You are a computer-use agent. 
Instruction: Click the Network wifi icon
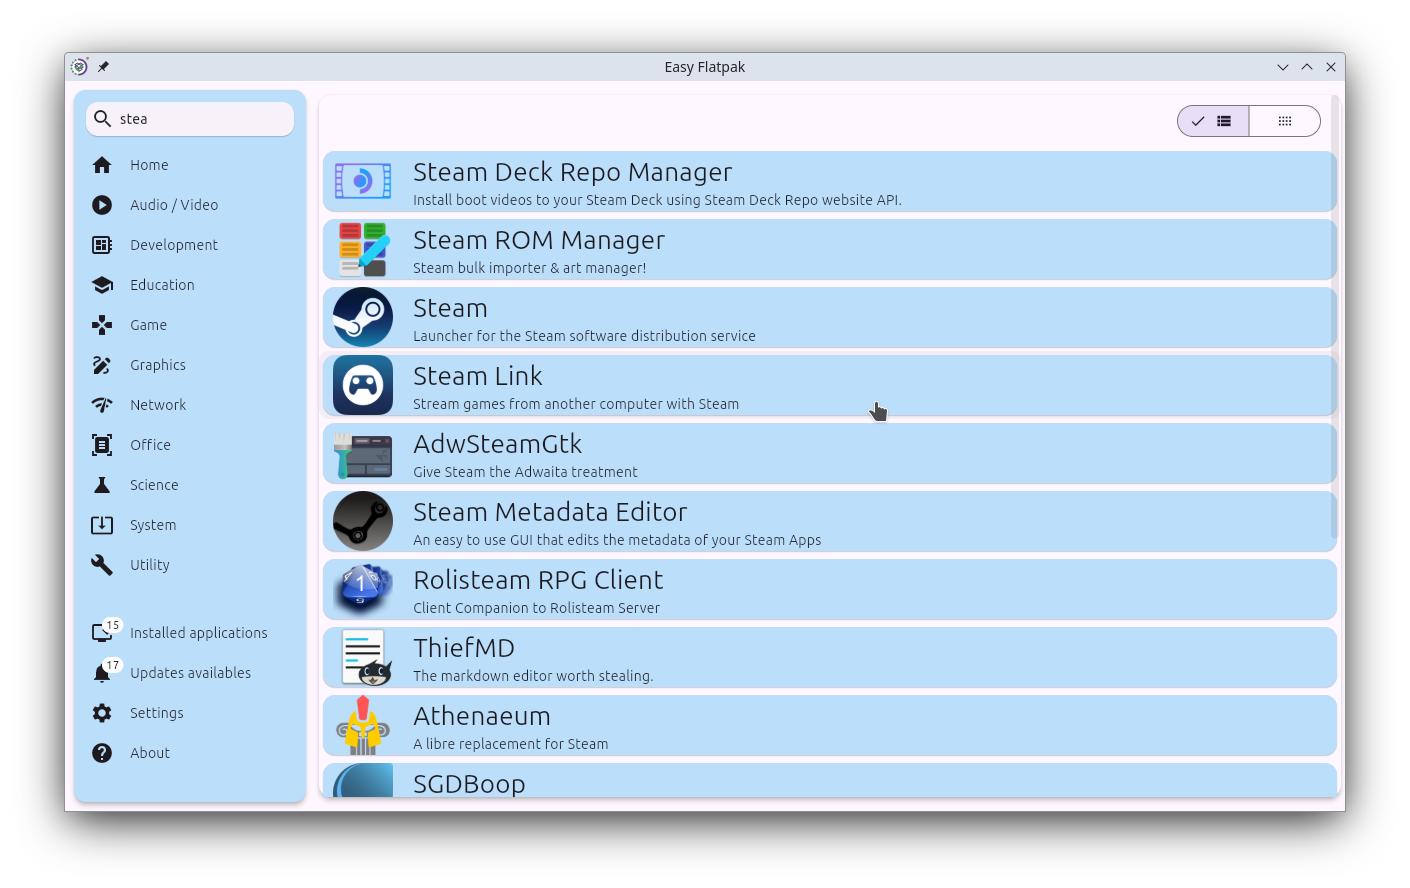(102, 405)
